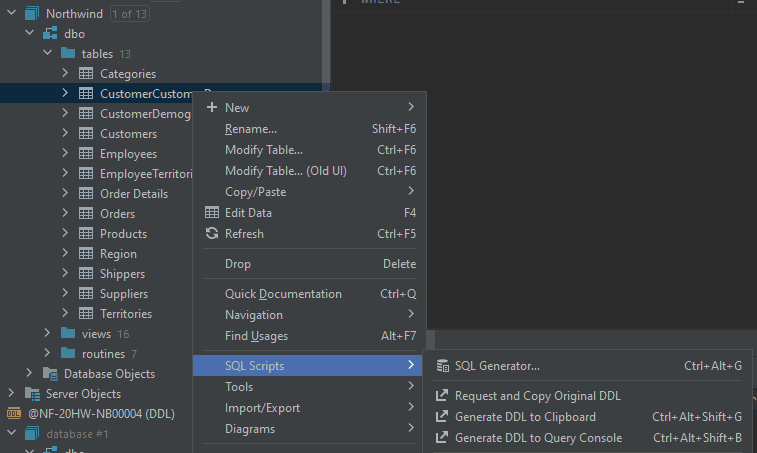Viewport: 757px width, 453px height.
Task: Collapse the tables folder
Action: pos(47,54)
